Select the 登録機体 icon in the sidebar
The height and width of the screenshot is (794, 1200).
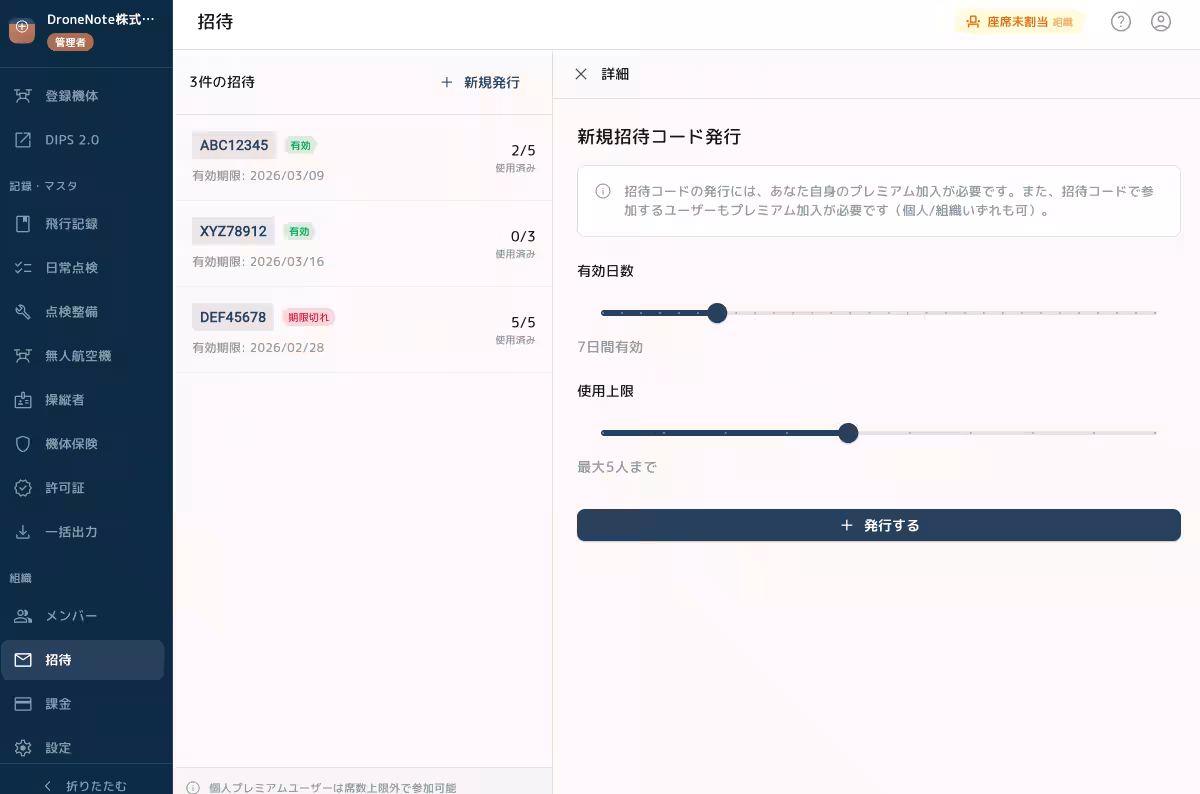23,95
